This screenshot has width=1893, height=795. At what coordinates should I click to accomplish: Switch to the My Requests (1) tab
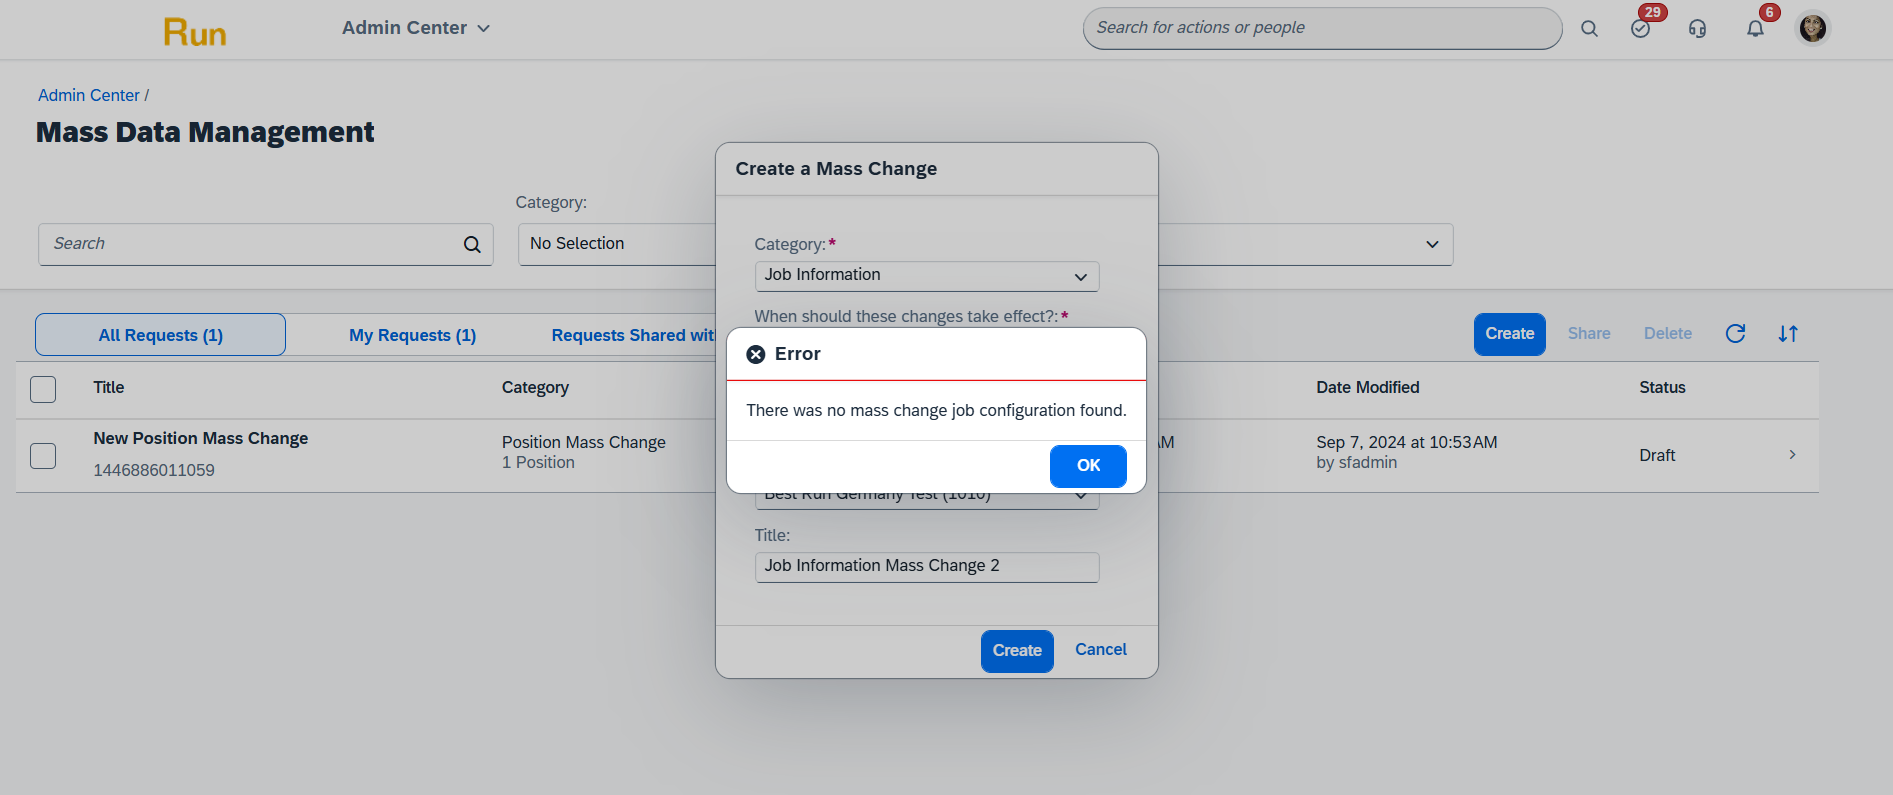click(x=412, y=335)
